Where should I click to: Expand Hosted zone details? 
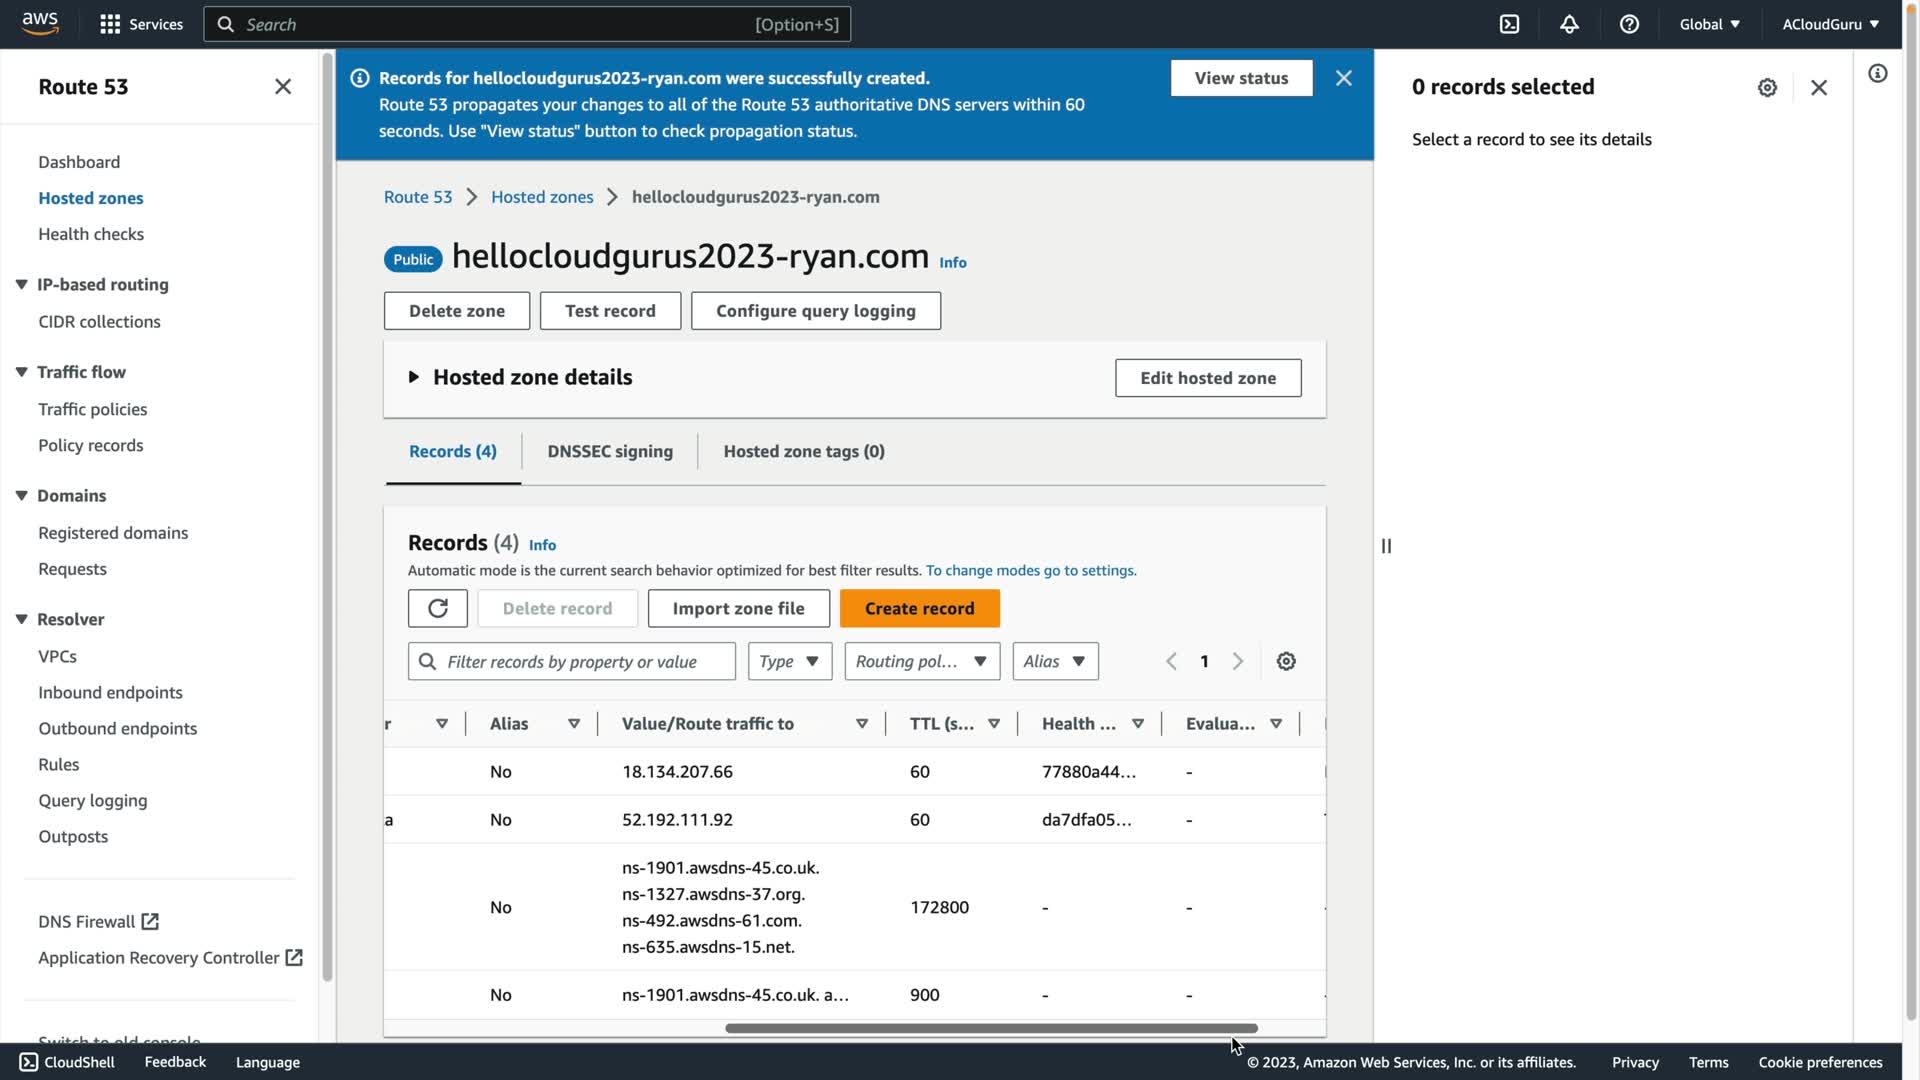tap(413, 377)
